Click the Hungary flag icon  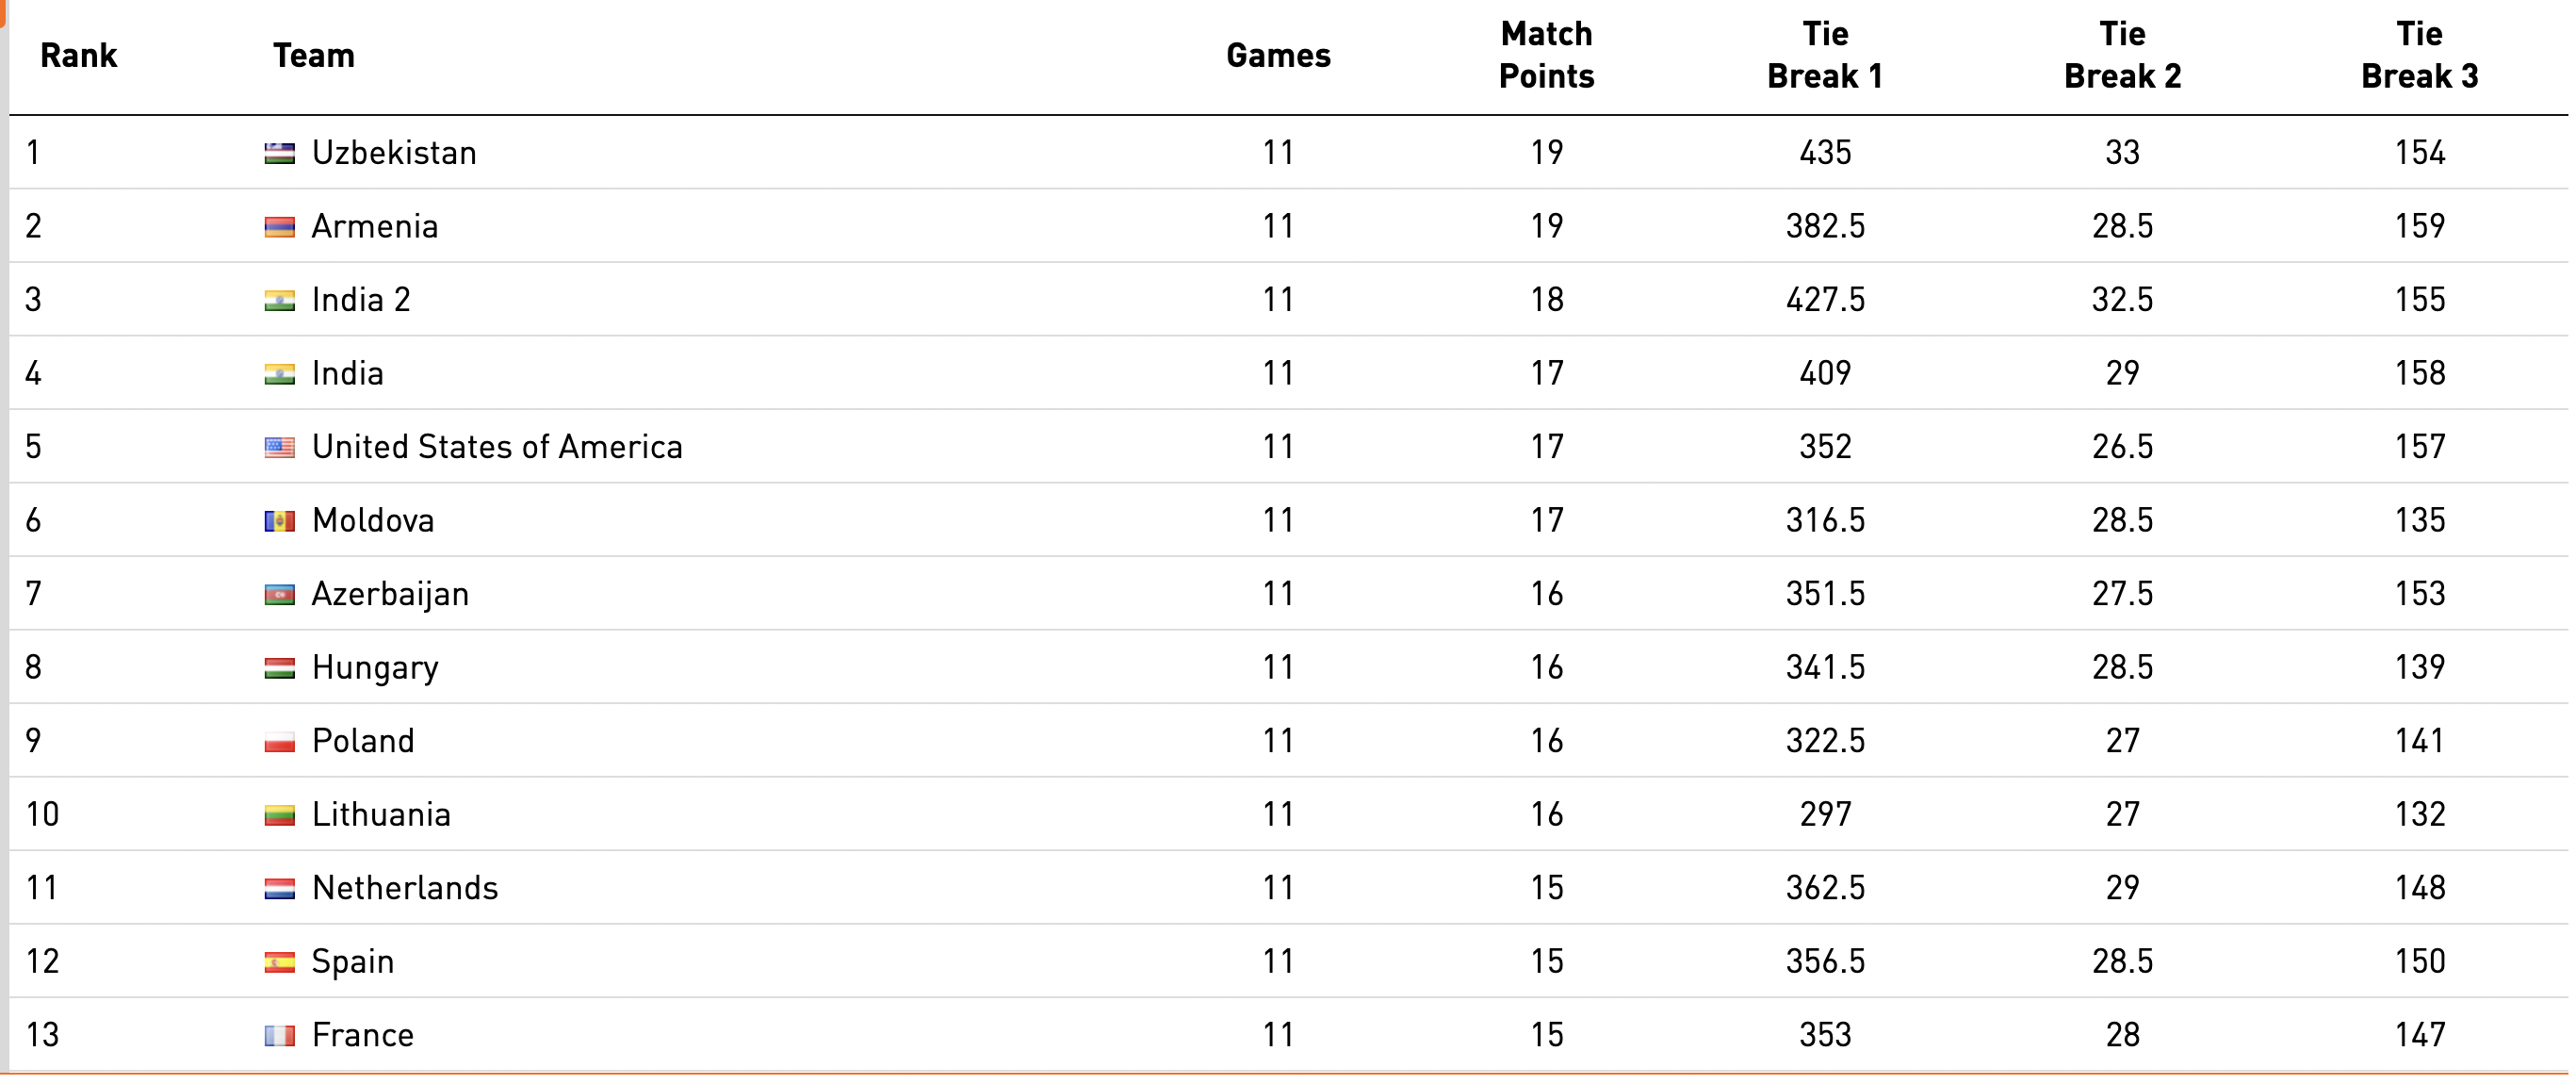[x=279, y=668]
